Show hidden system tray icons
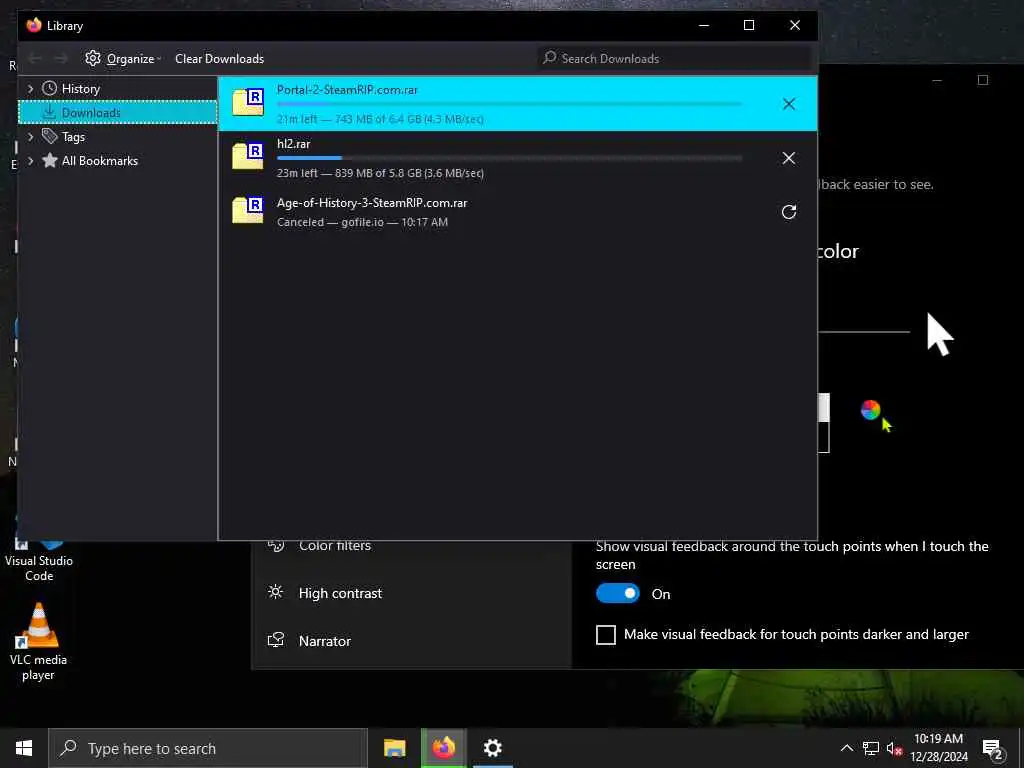 [846, 748]
